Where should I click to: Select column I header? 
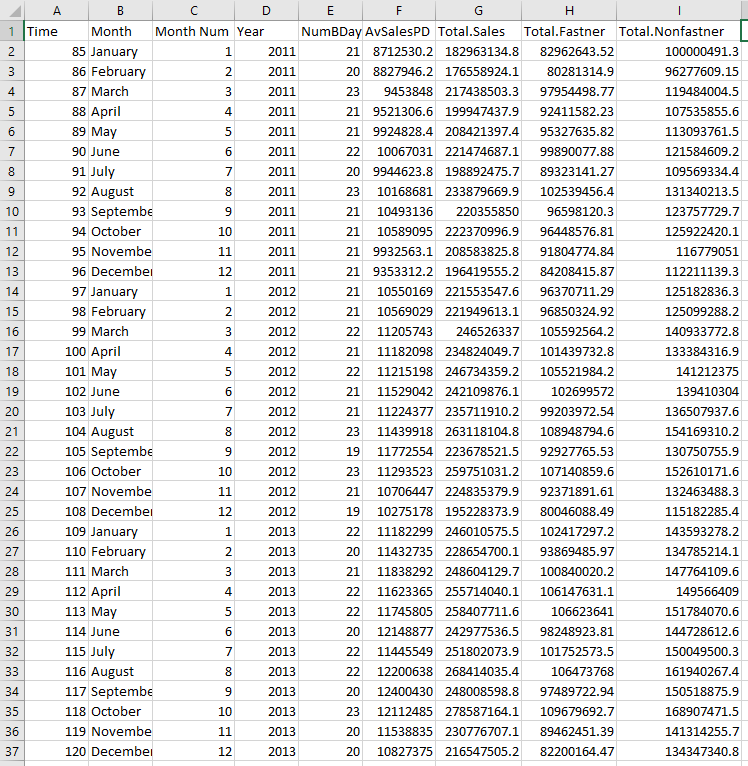click(x=679, y=10)
